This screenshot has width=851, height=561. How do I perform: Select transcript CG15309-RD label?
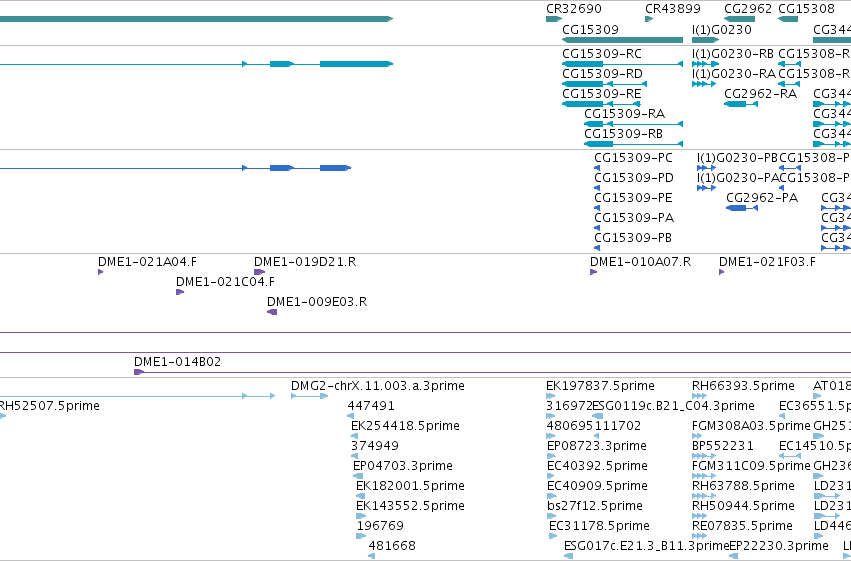pyautogui.click(x=602, y=74)
